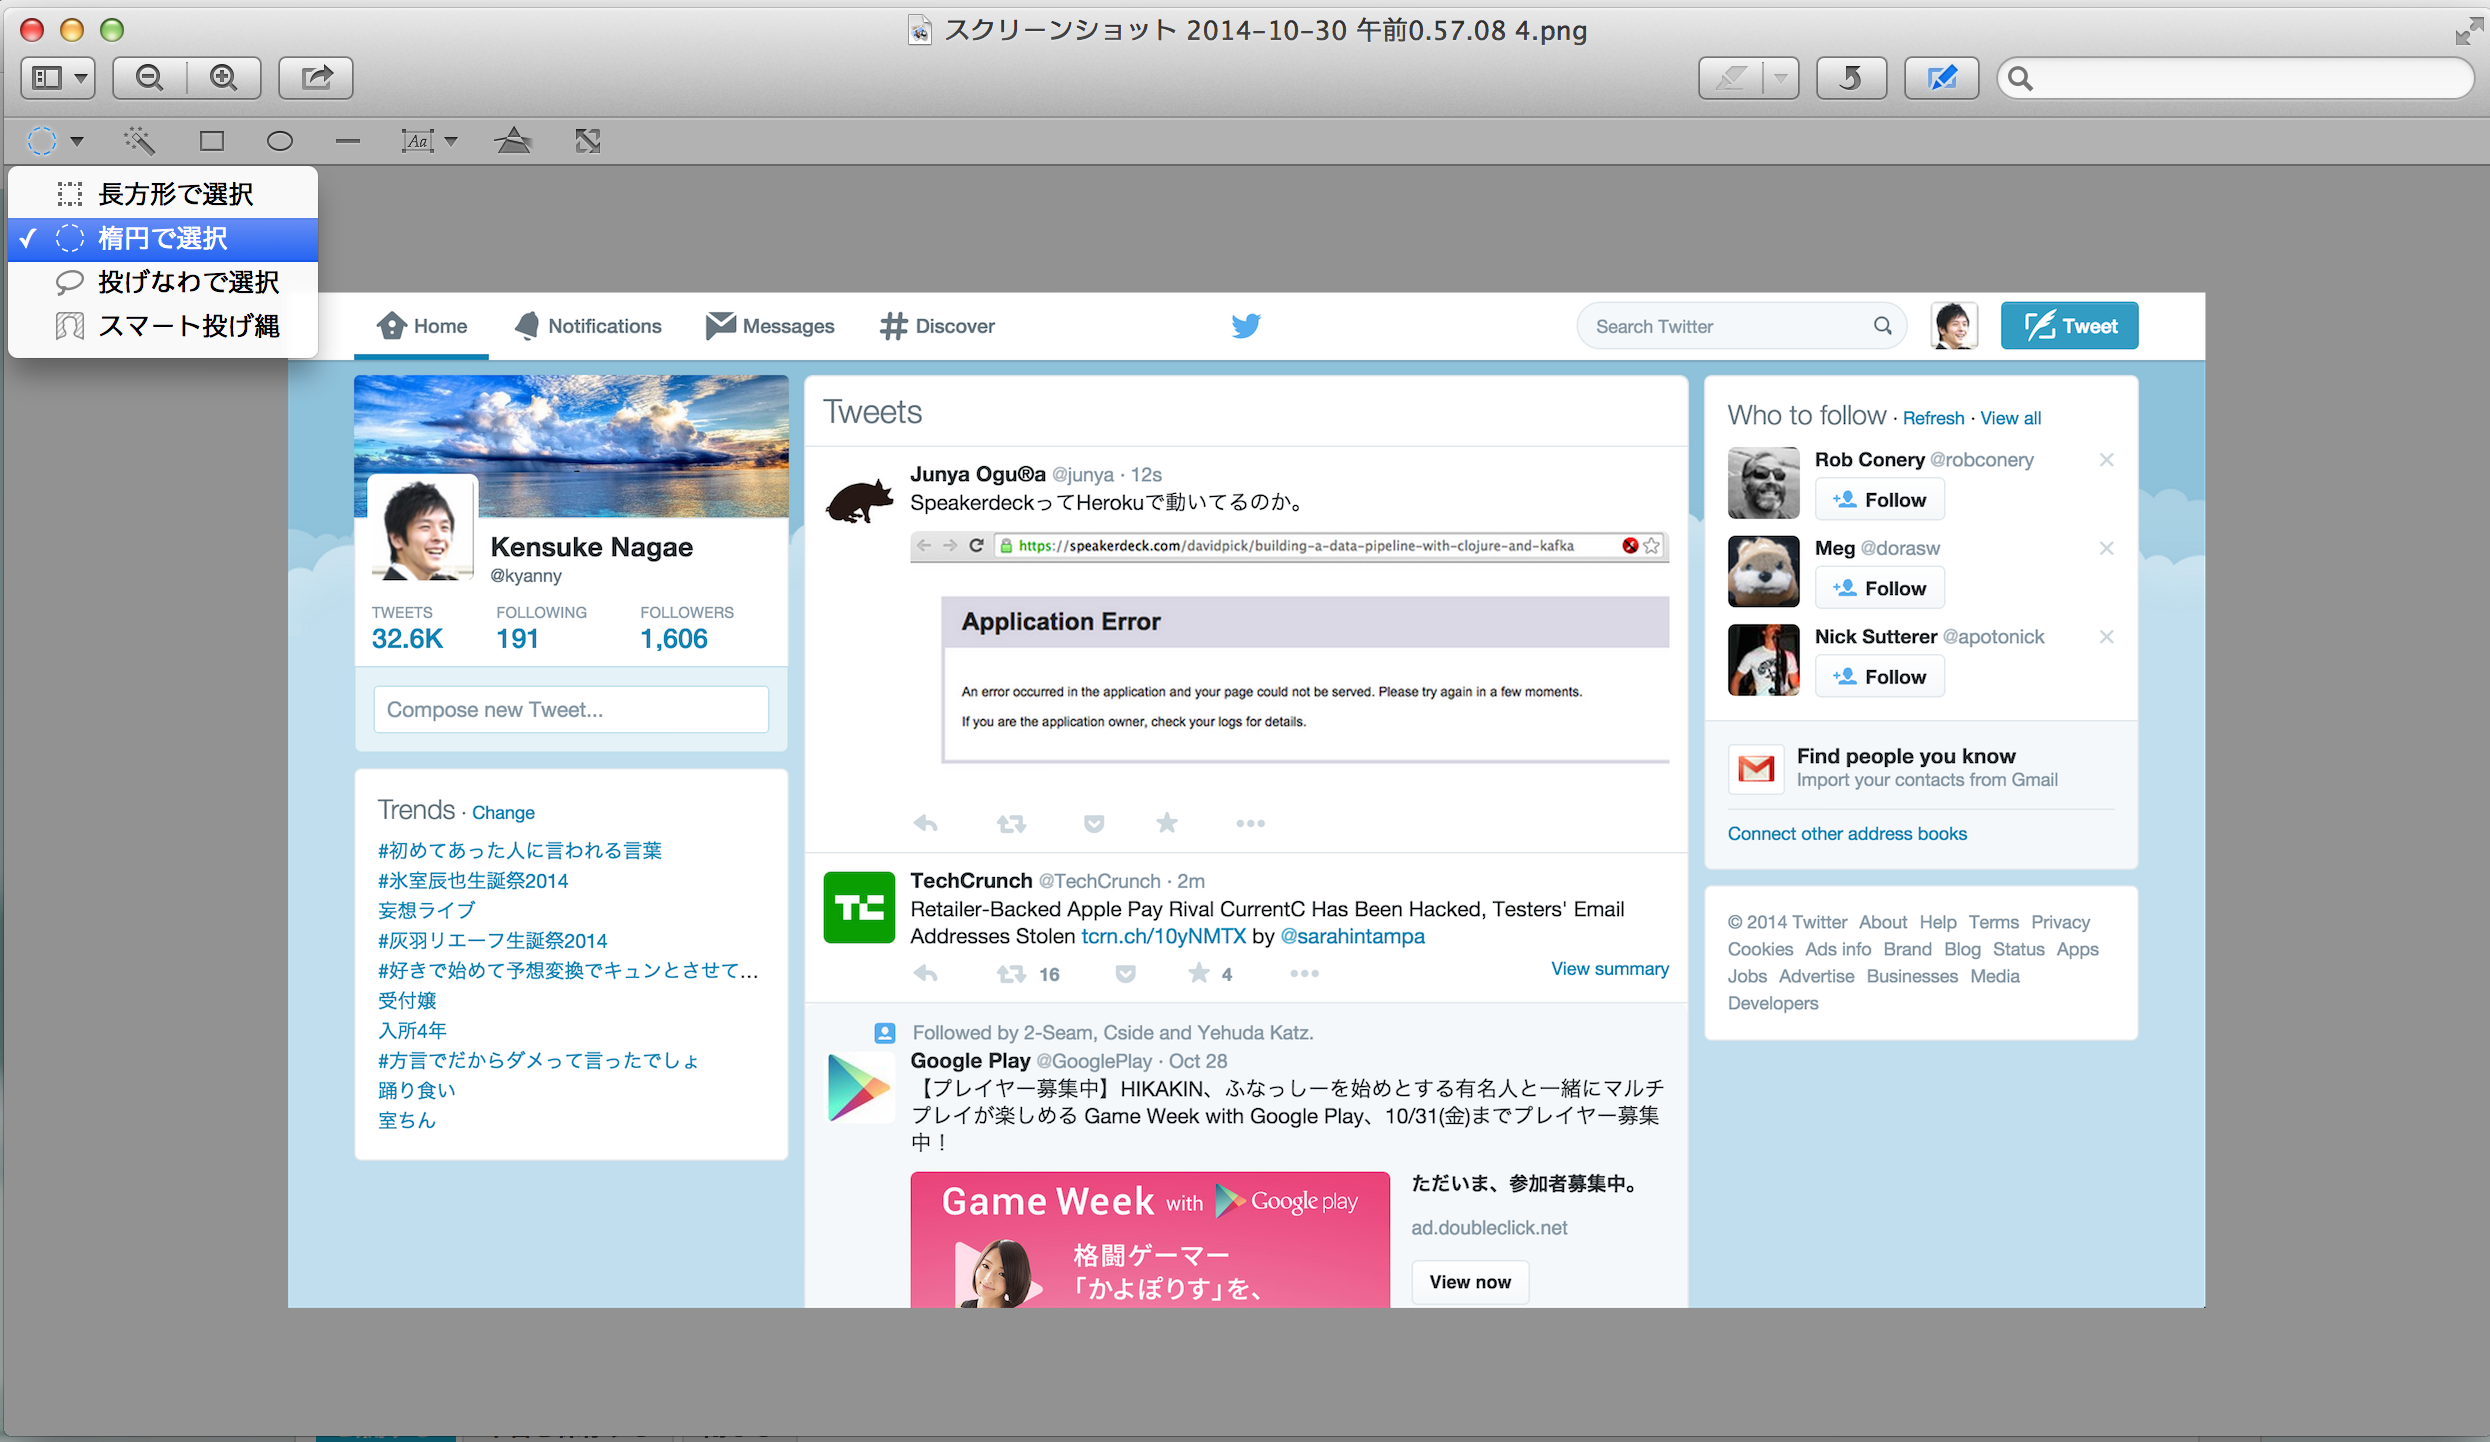Select the oval shape tool
This screenshot has width=2490, height=1442.
tap(279, 141)
